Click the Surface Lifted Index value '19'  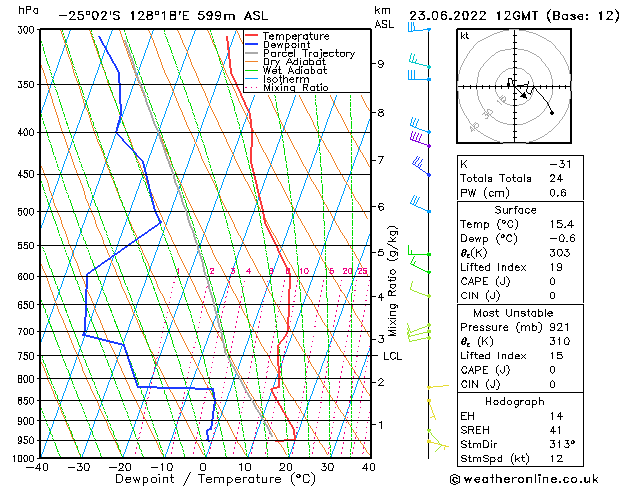click(556, 267)
